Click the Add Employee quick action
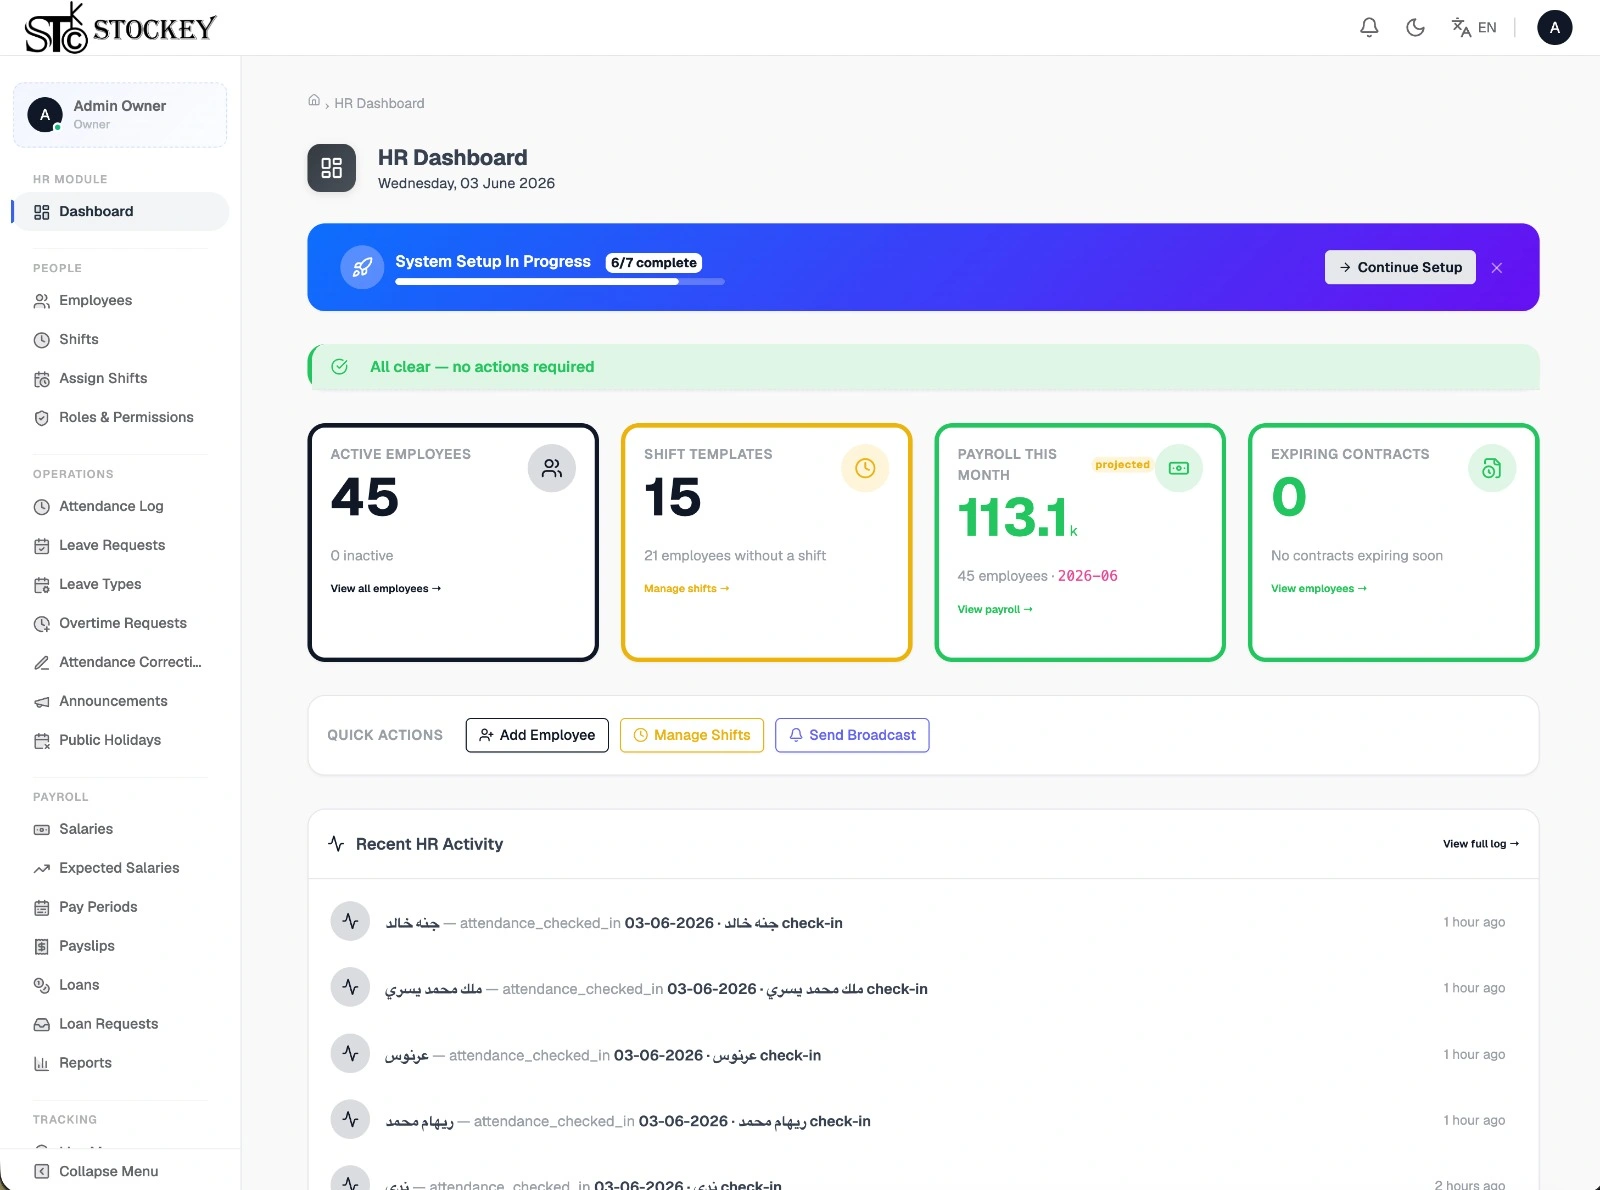 pyautogui.click(x=537, y=735)
